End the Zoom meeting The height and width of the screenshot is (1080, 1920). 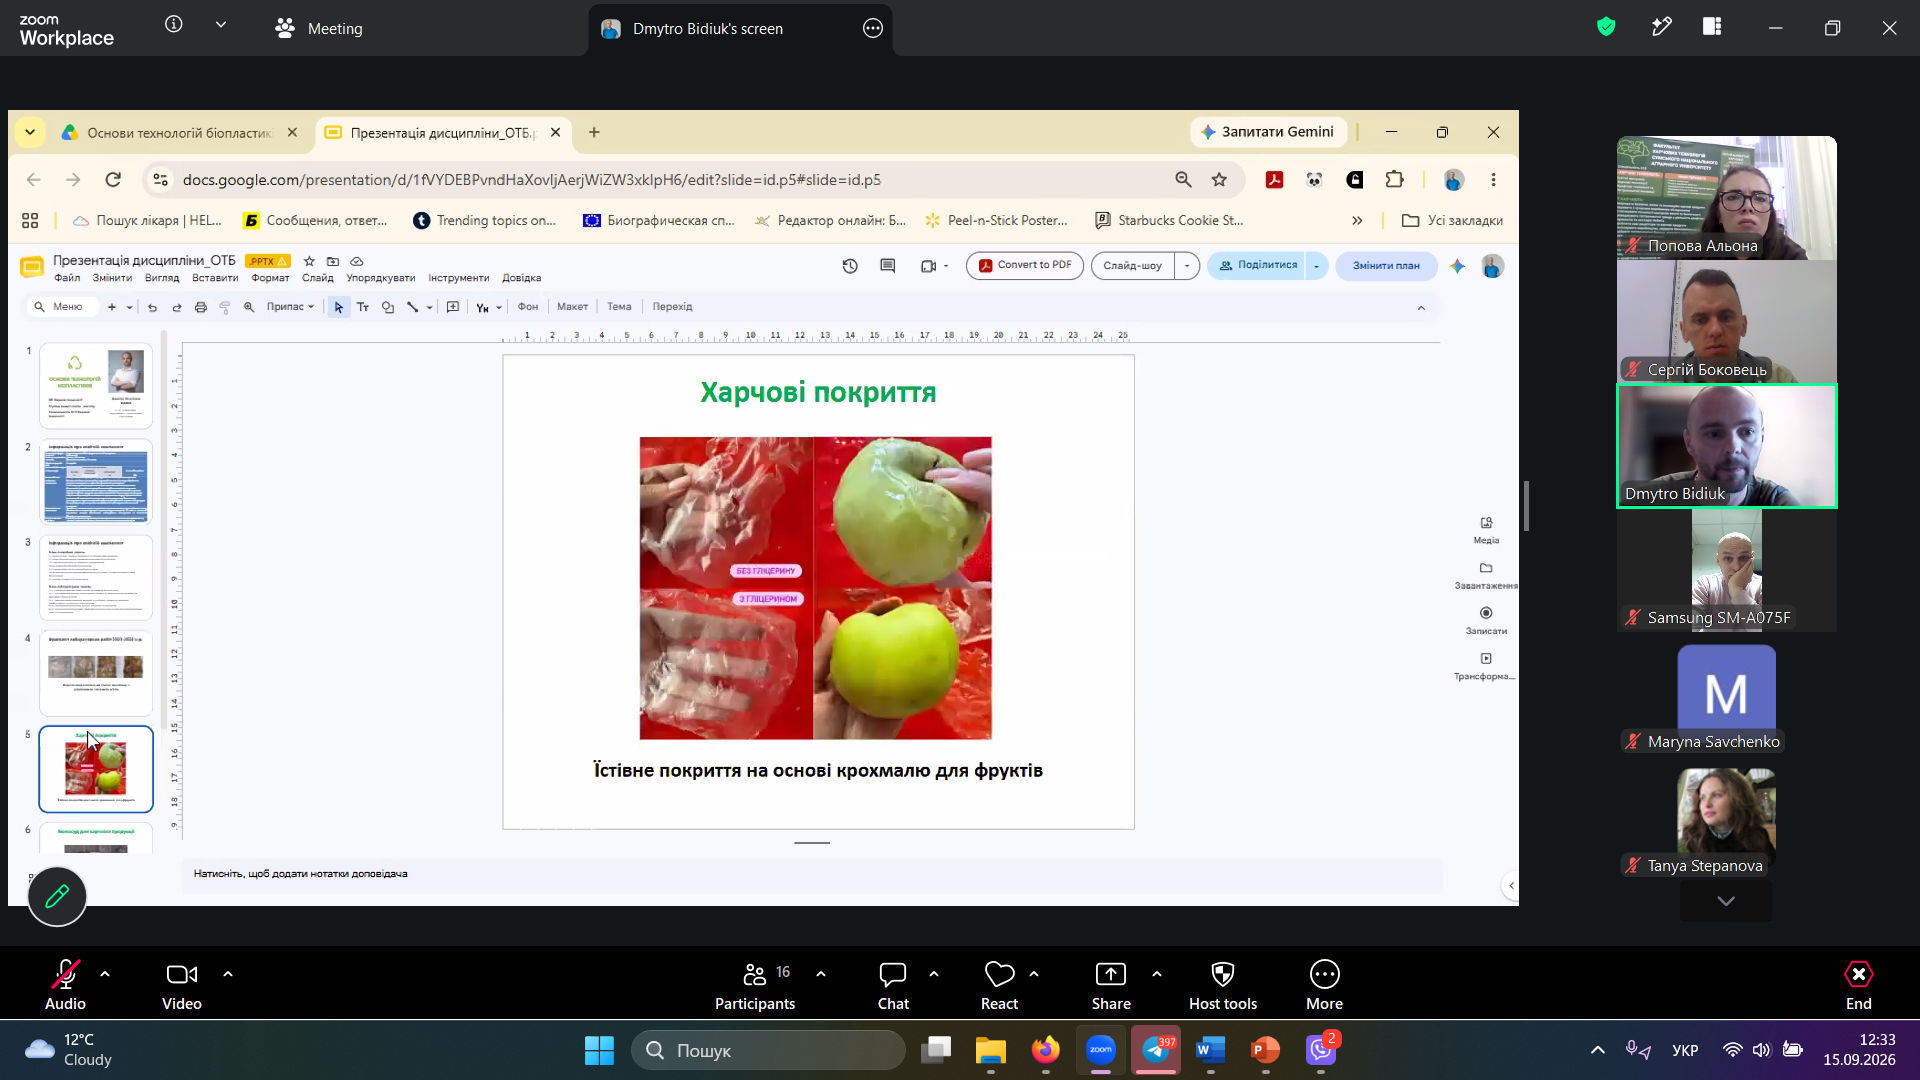point(1858,986)
